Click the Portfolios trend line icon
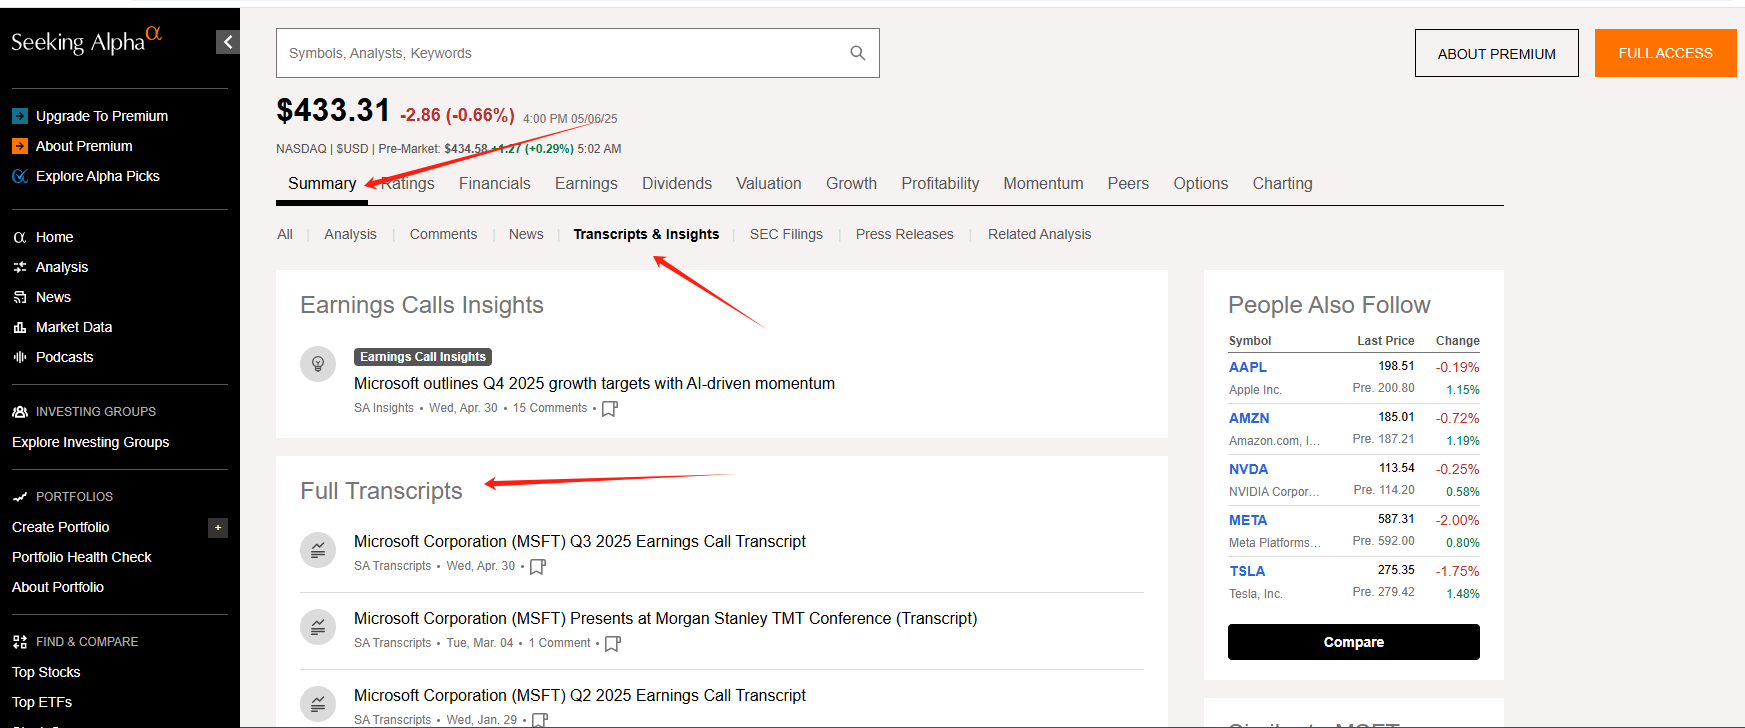 coord(20,497)
